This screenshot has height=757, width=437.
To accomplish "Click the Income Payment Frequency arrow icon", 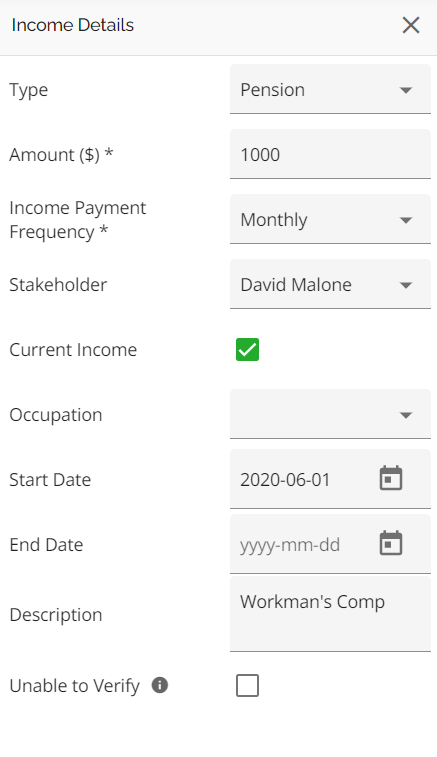I will click(x=406, y=220).
